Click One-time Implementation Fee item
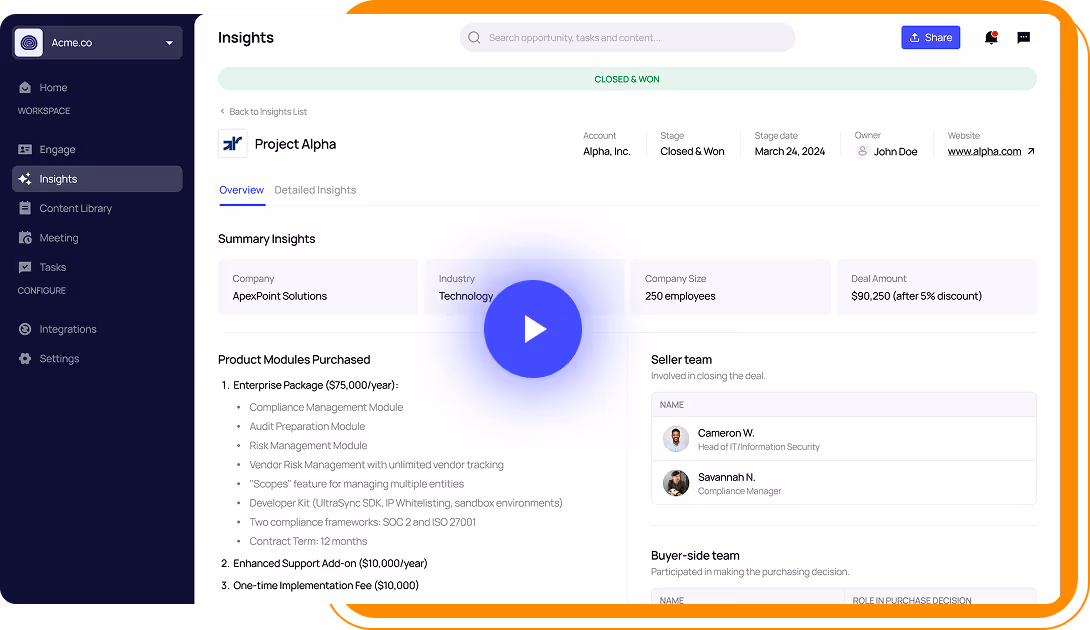The image size is (1090, 630). pos(326,585)
